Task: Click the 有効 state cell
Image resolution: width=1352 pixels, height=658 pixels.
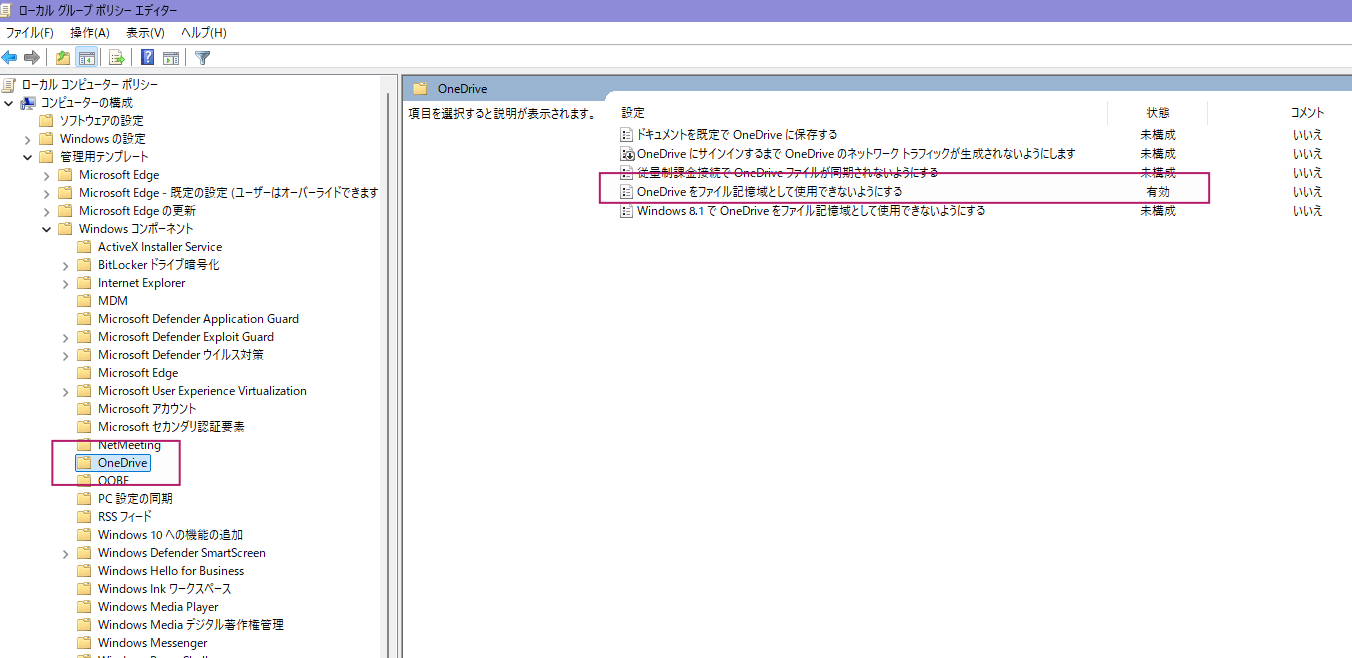Action: (1158, 192)
